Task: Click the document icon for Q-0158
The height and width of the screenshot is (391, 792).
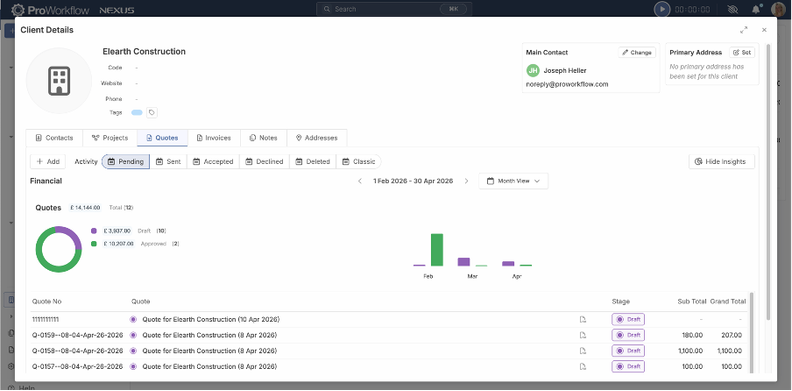Action: click(583, 351)
